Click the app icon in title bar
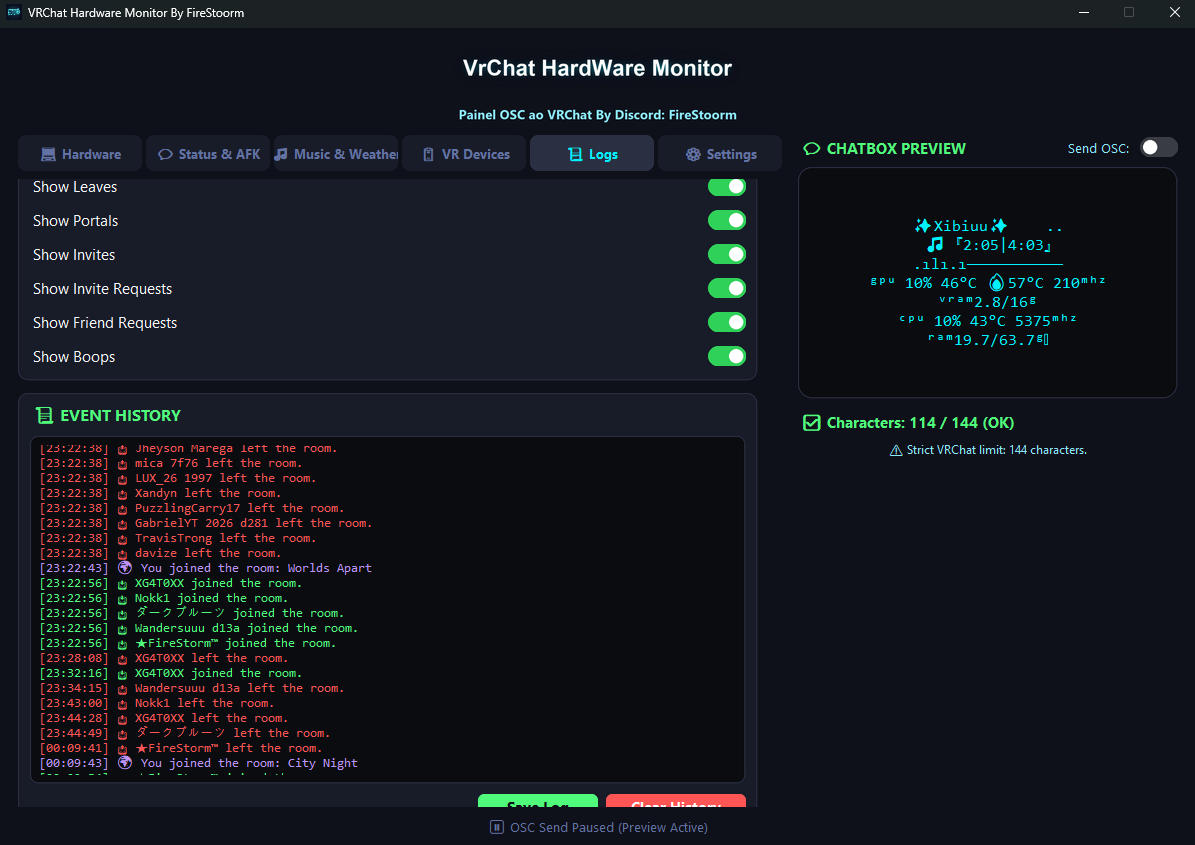Screen dimensions: 1195x845 (14, 12)
